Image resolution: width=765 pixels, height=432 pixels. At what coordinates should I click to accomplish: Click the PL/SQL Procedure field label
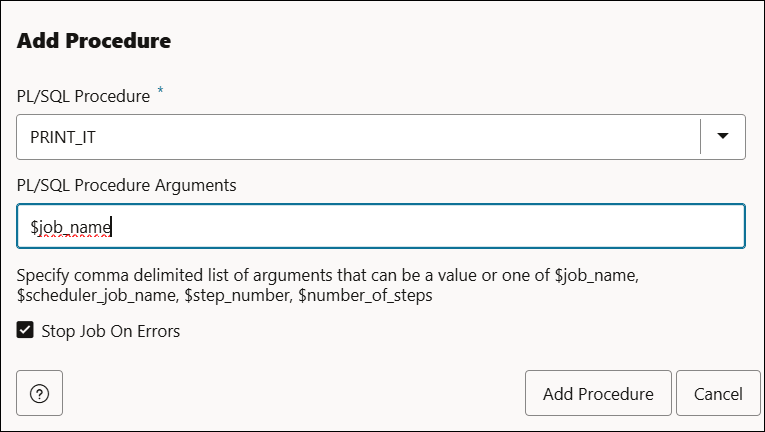(83, 95)
